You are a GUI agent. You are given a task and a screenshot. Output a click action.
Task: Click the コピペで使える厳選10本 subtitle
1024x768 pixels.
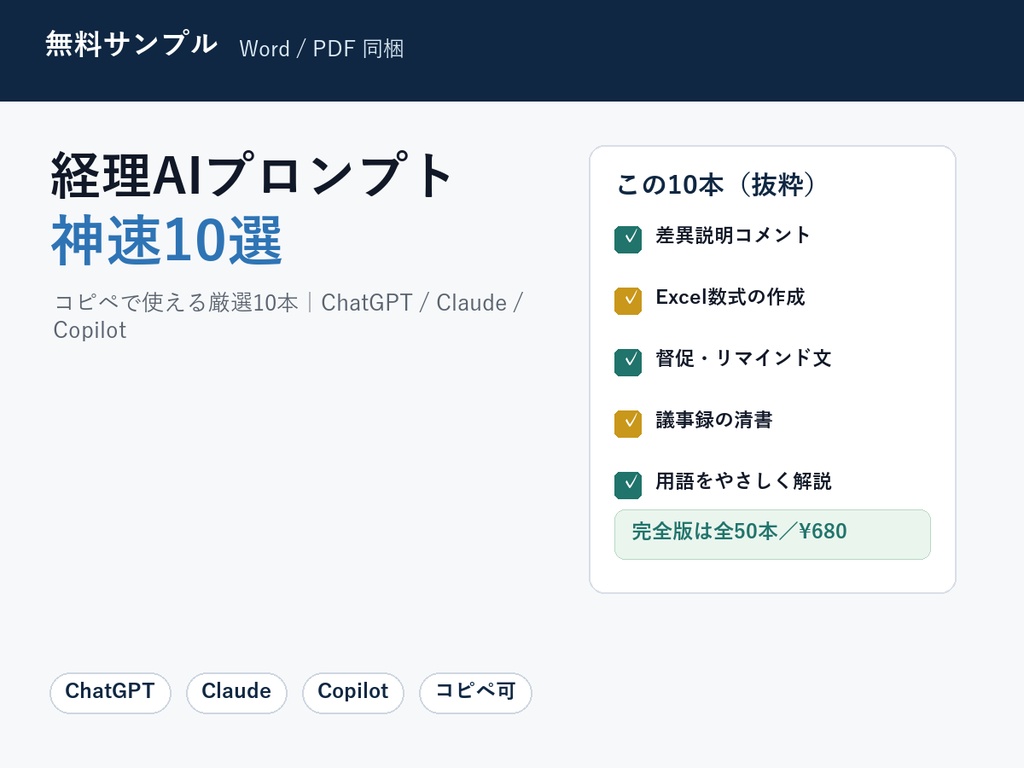click(288, 316)
